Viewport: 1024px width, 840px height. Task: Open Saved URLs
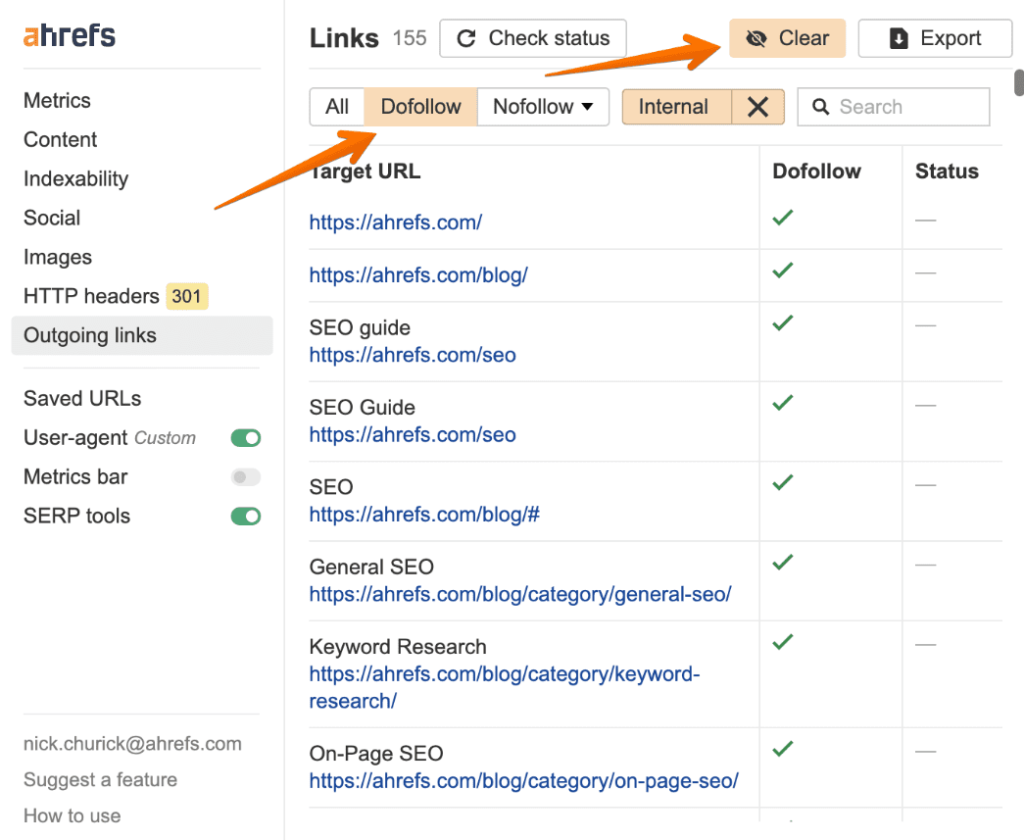pos(82,398)
